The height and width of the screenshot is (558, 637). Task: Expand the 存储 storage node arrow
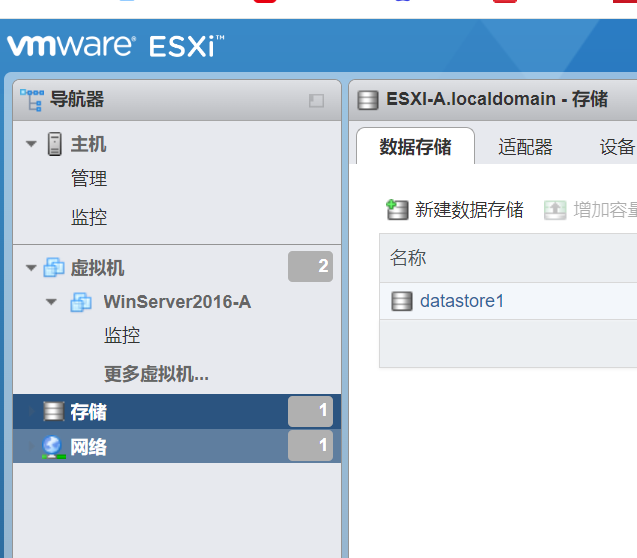click(31, 411)
